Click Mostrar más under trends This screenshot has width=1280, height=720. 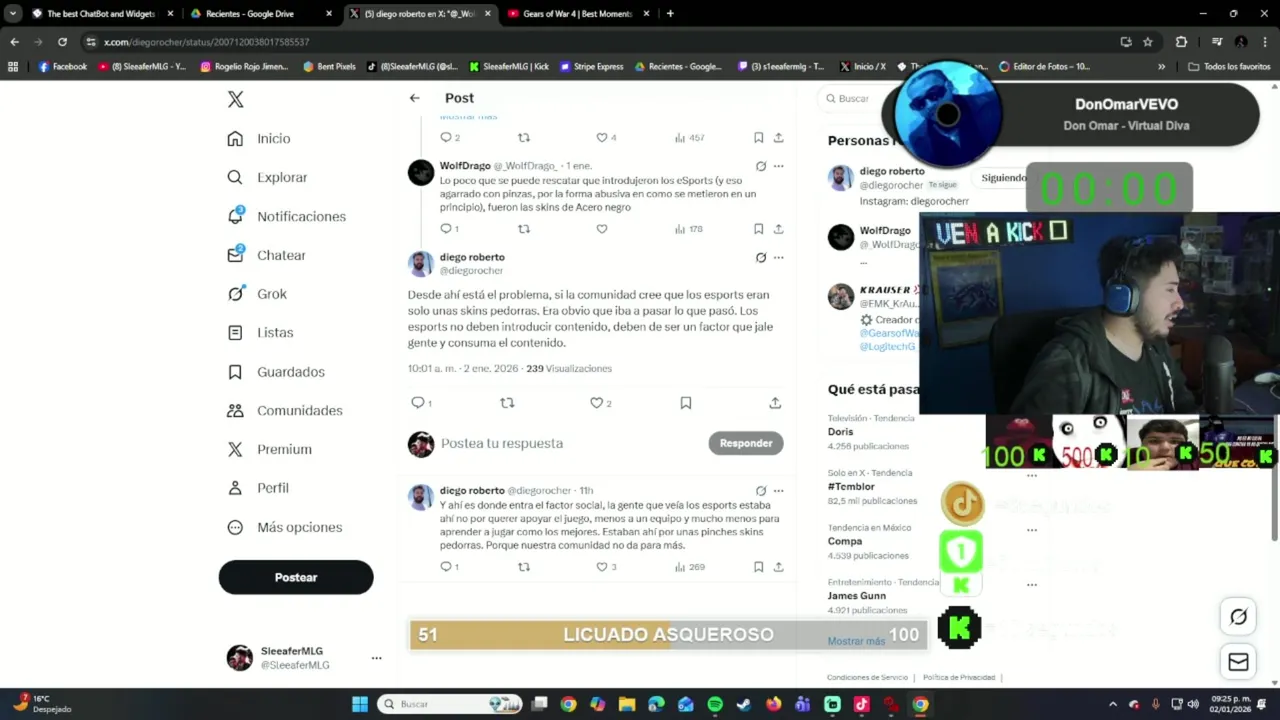856,641
